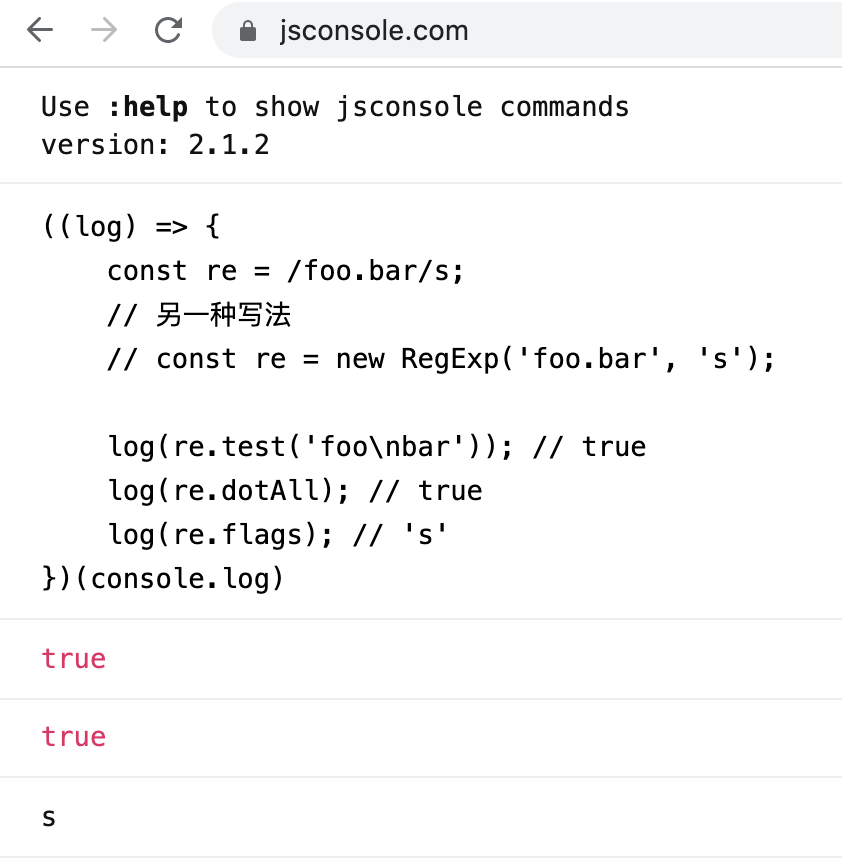Click the const re = /foo.bar/s; line
Screen dimensions: 842x858
(286, 271)
